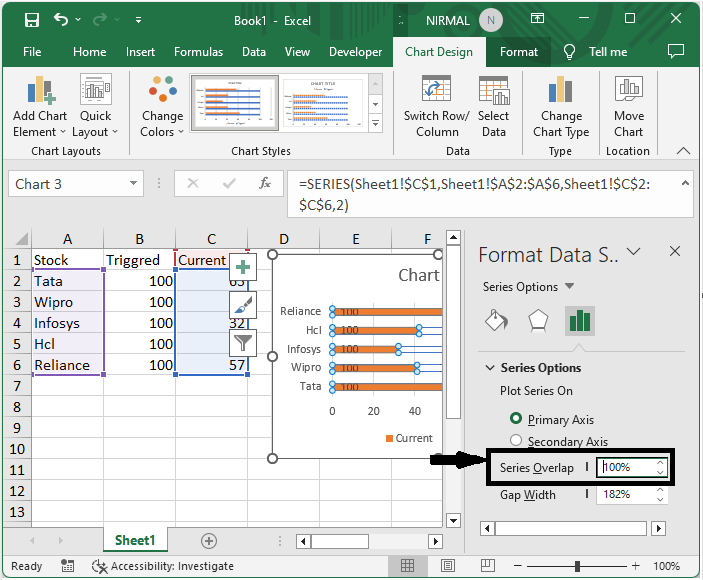
Task: Expand the Name Box dropdown arrow
Action: pos(135,184)
